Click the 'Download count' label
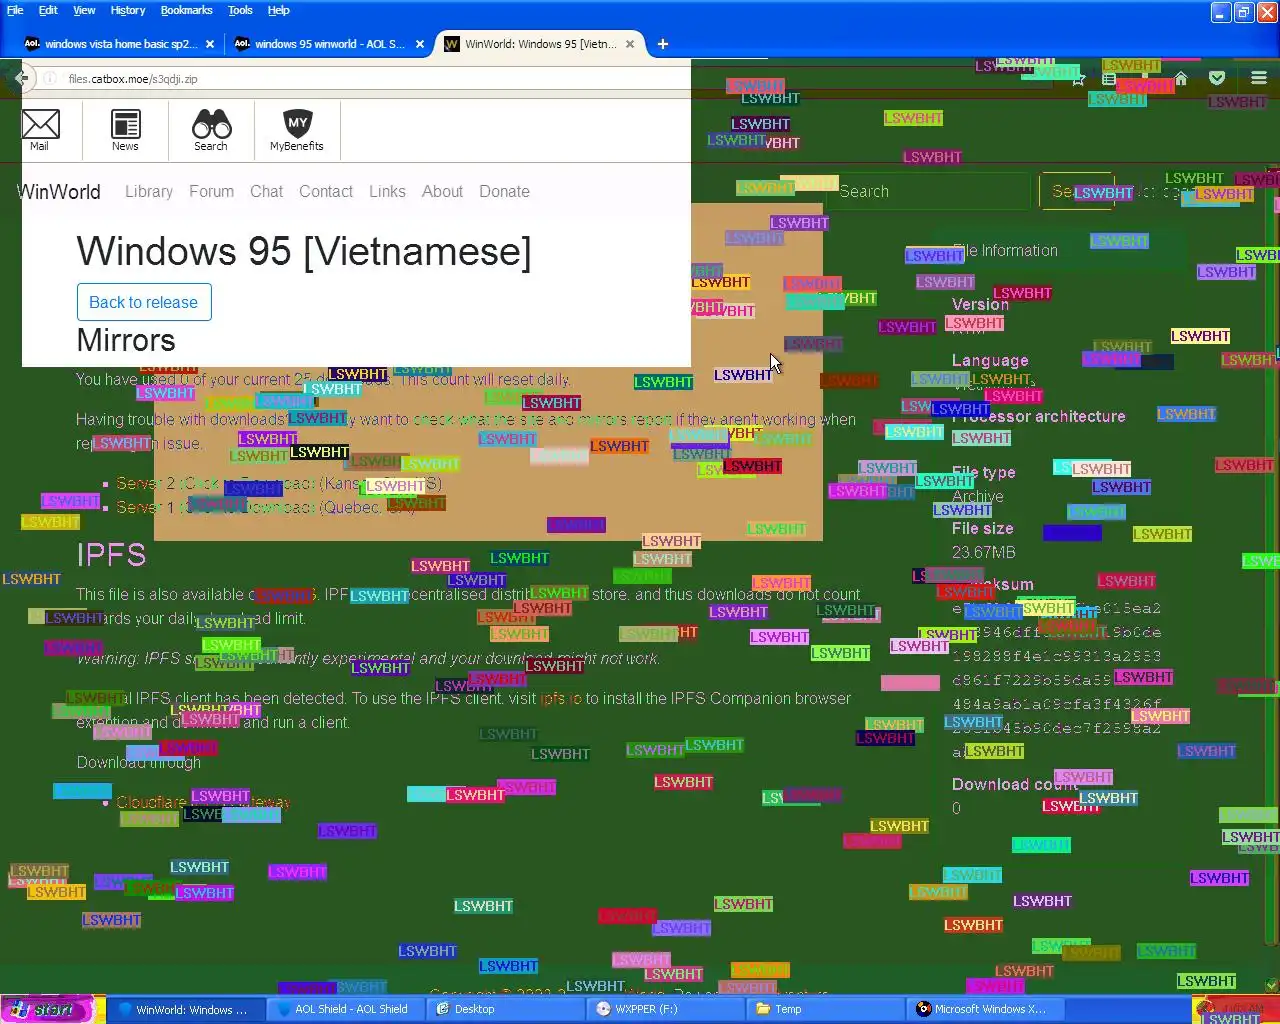The height and width of the screenshot is (1024, 1280). click(1015, 784)
